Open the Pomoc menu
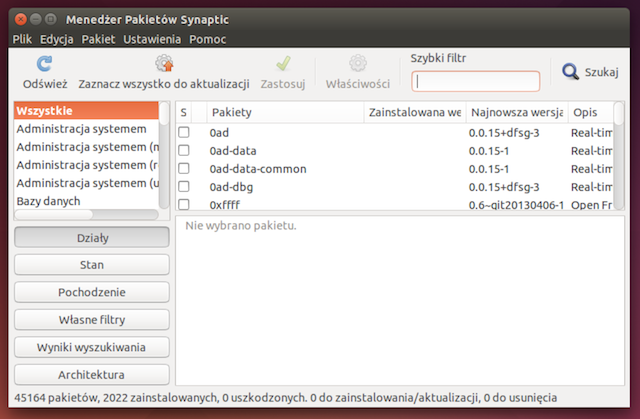The image size is (640, 419). [208, 39]
